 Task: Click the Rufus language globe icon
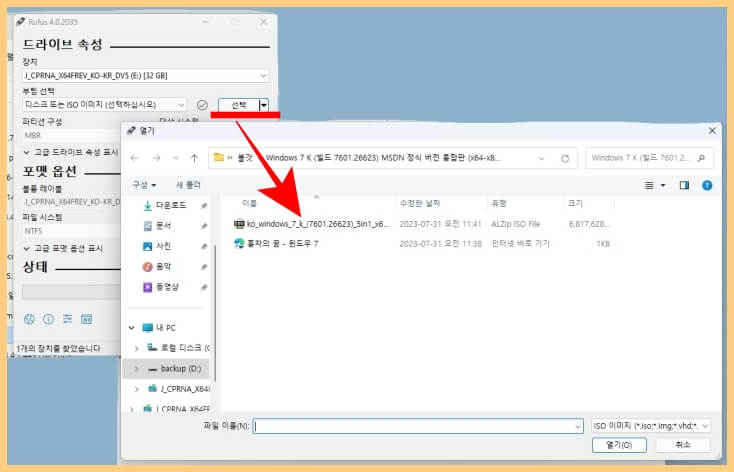[x=29, y=319]
